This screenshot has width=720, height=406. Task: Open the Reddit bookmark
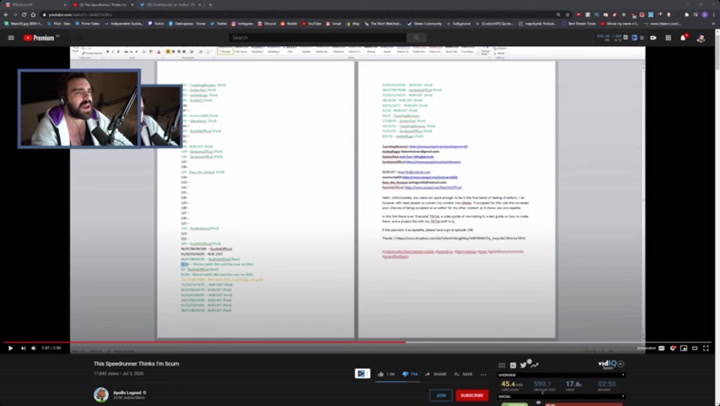point(289,23)
